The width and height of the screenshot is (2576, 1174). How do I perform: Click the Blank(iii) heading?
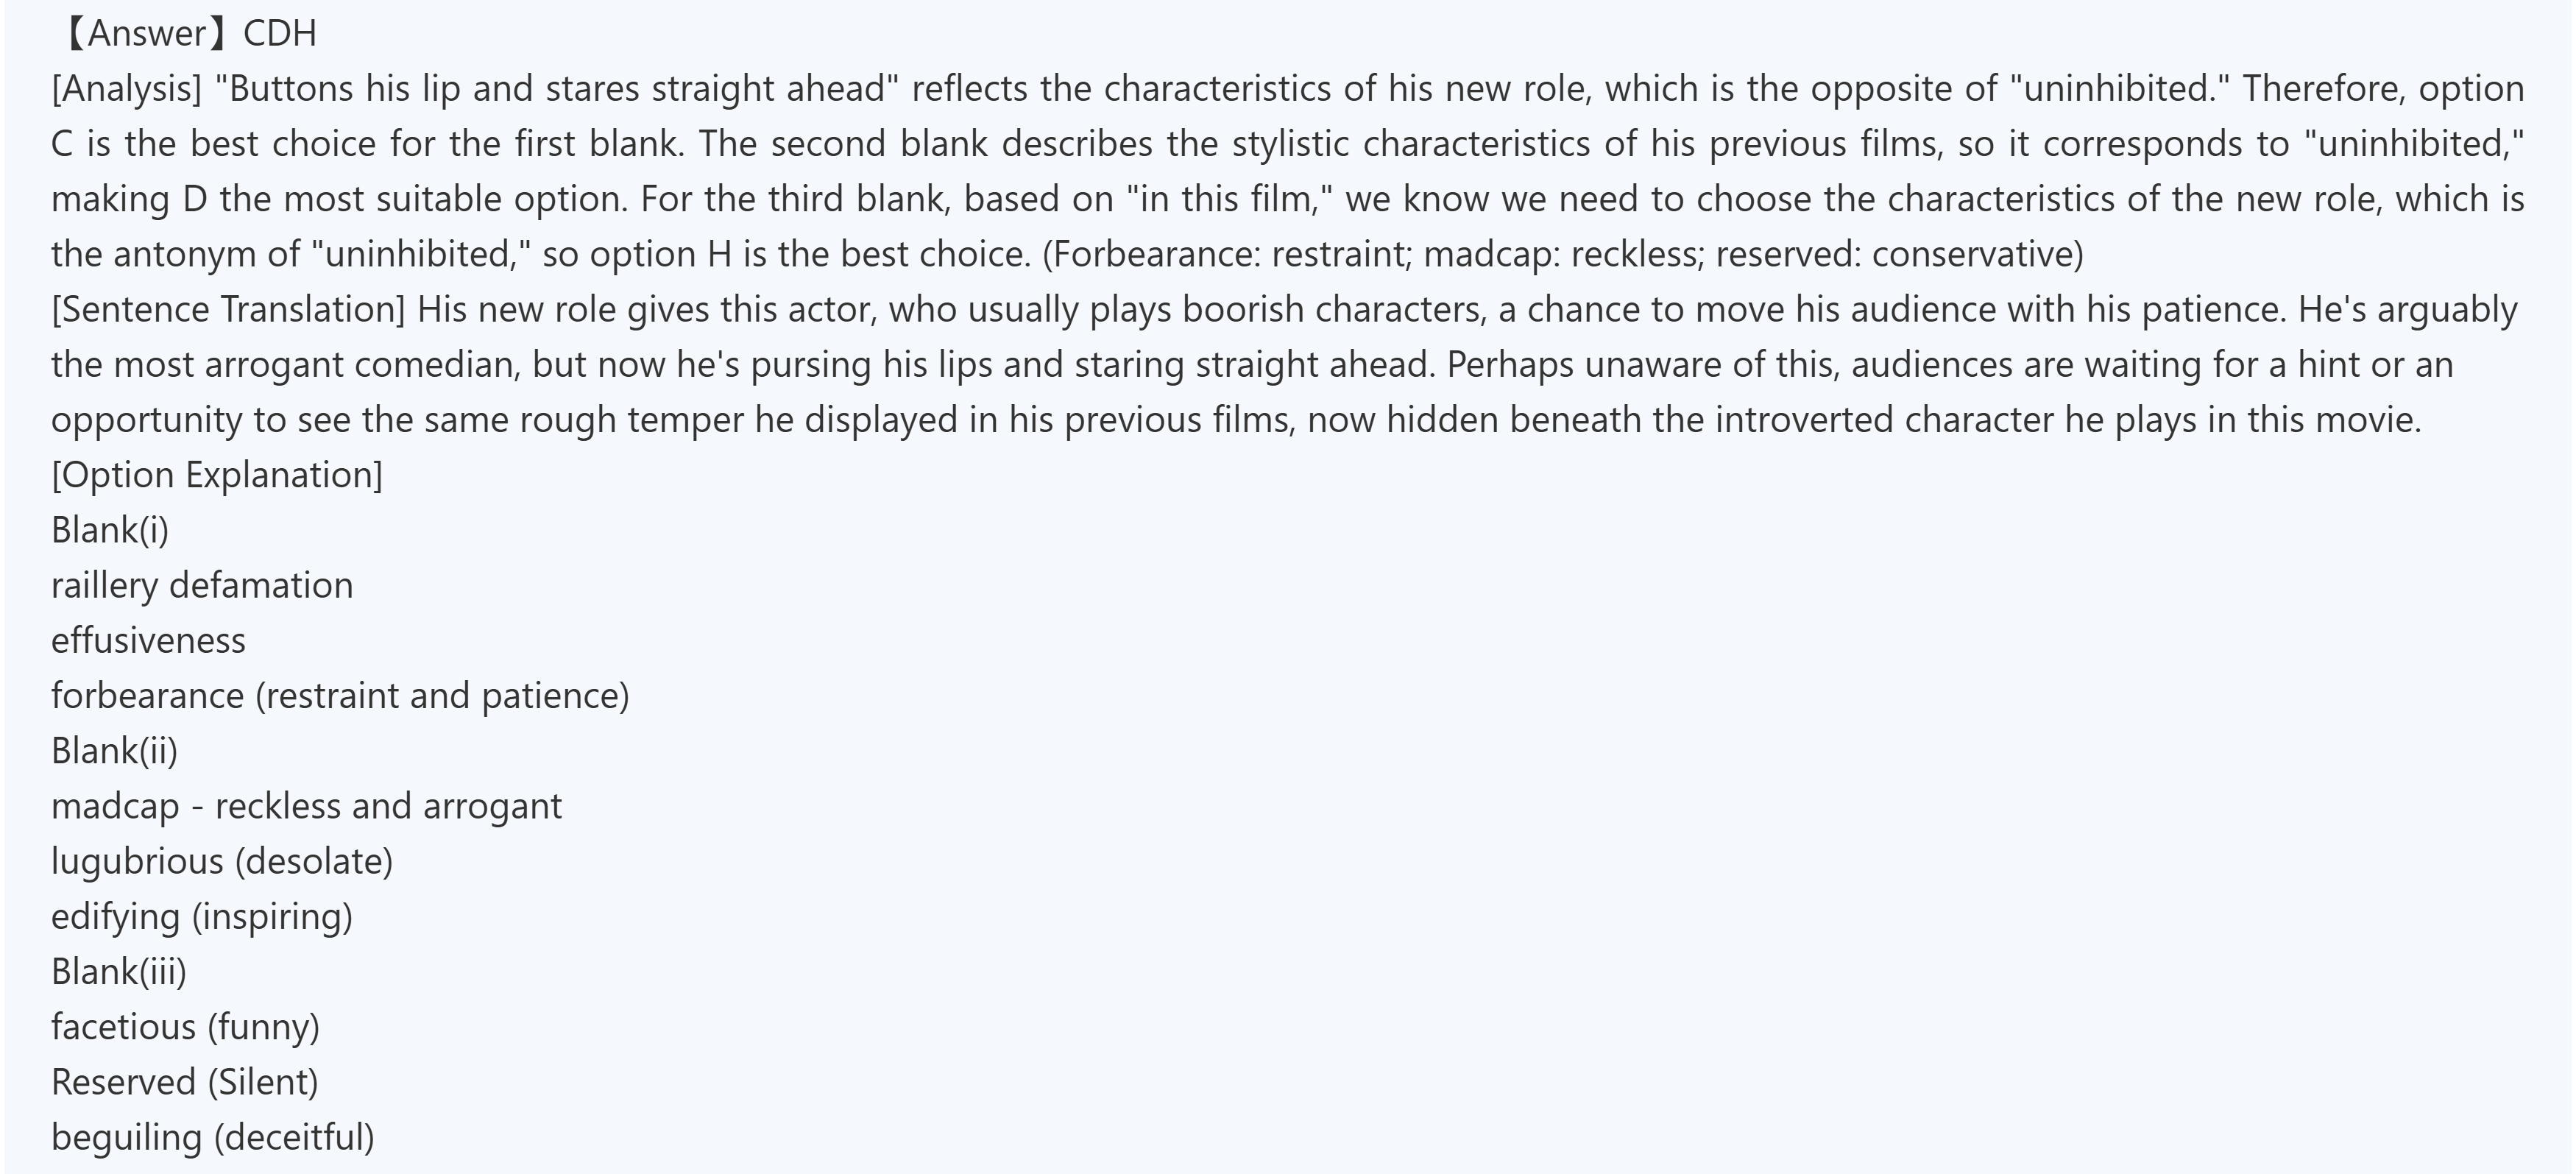119,972
